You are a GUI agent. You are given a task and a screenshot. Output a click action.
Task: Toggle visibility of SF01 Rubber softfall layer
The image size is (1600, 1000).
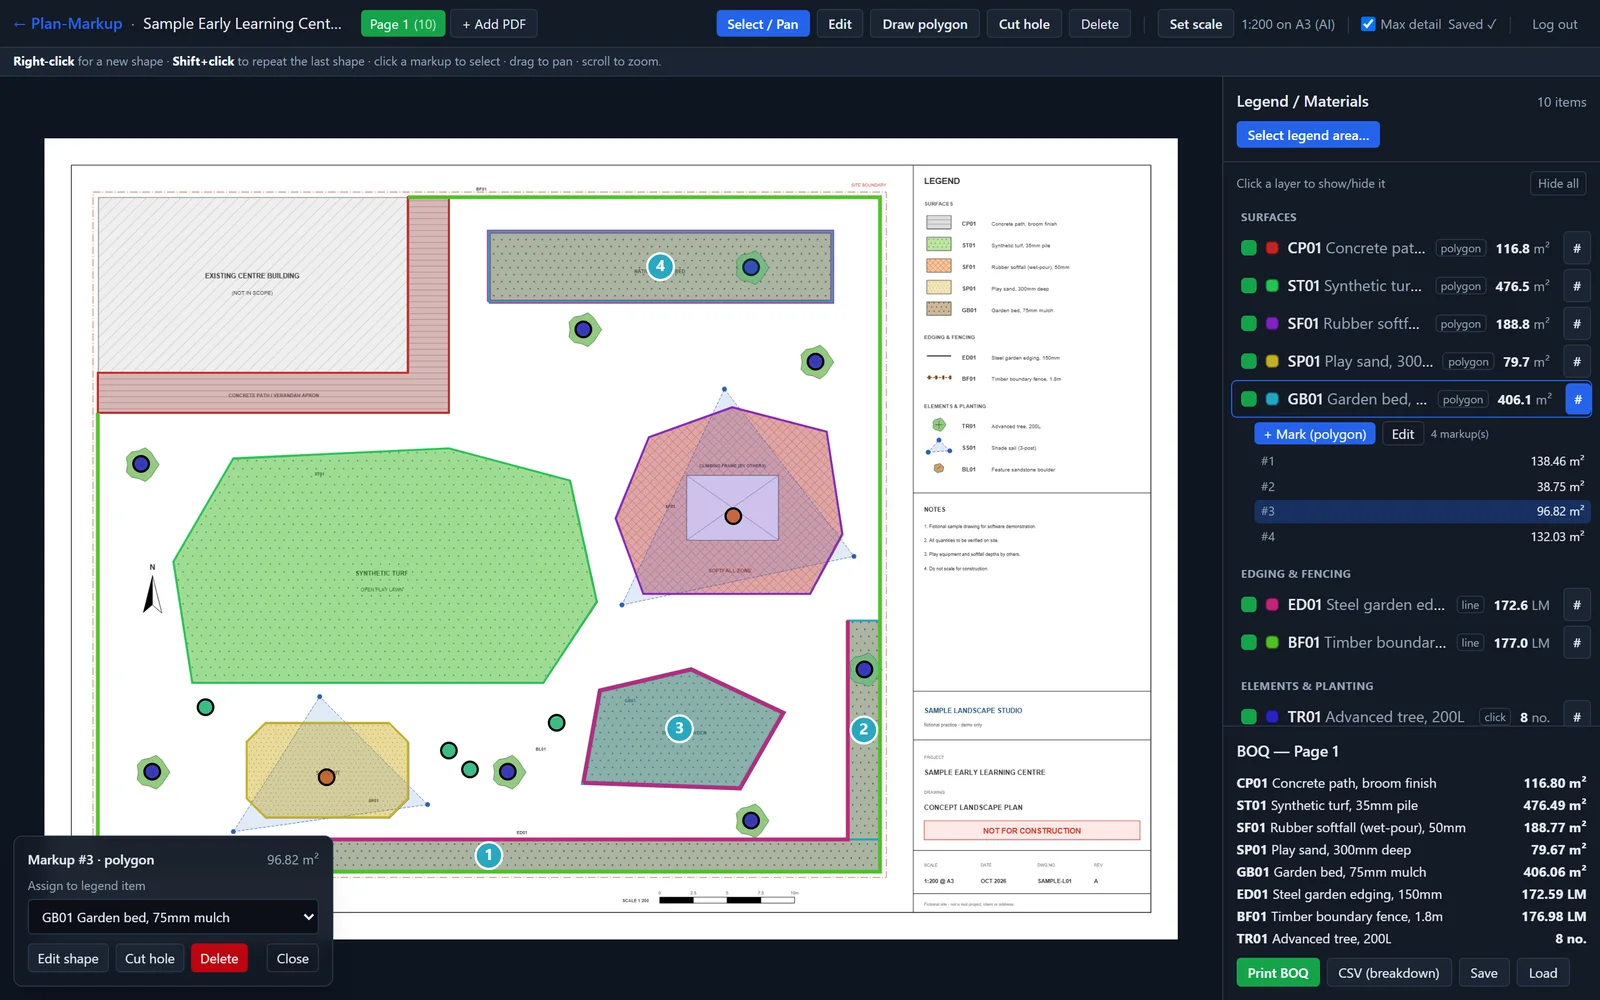[1249, 324]
